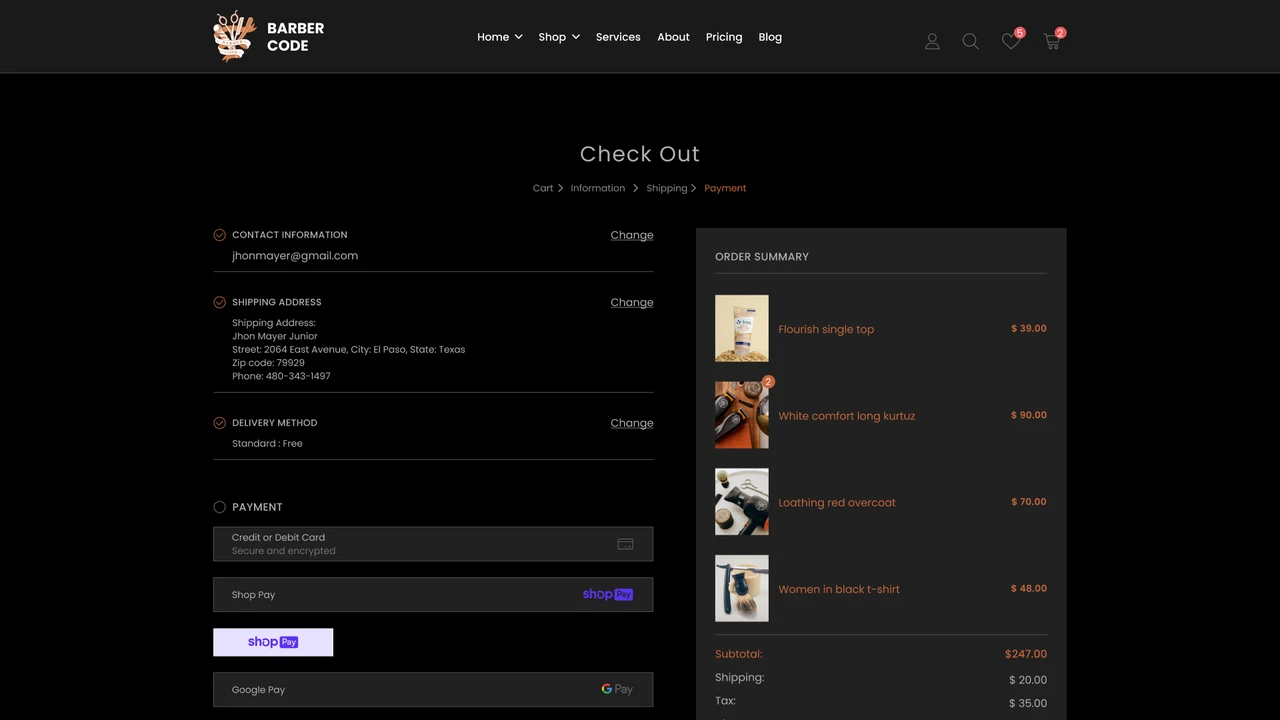1280x720 pixels.
Task: Click the White comfort long kurtuz name
Action: 847,416
